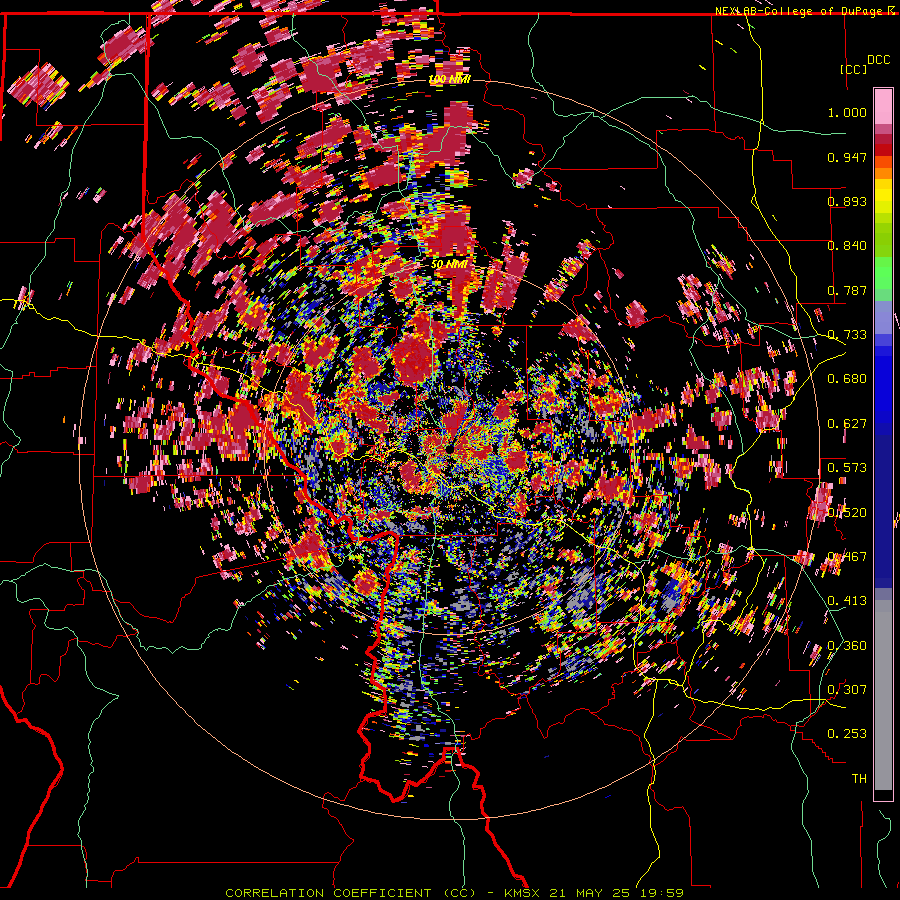Select the 0.733 scale value
Screen dimensions: 900x900
click(847, 335)
